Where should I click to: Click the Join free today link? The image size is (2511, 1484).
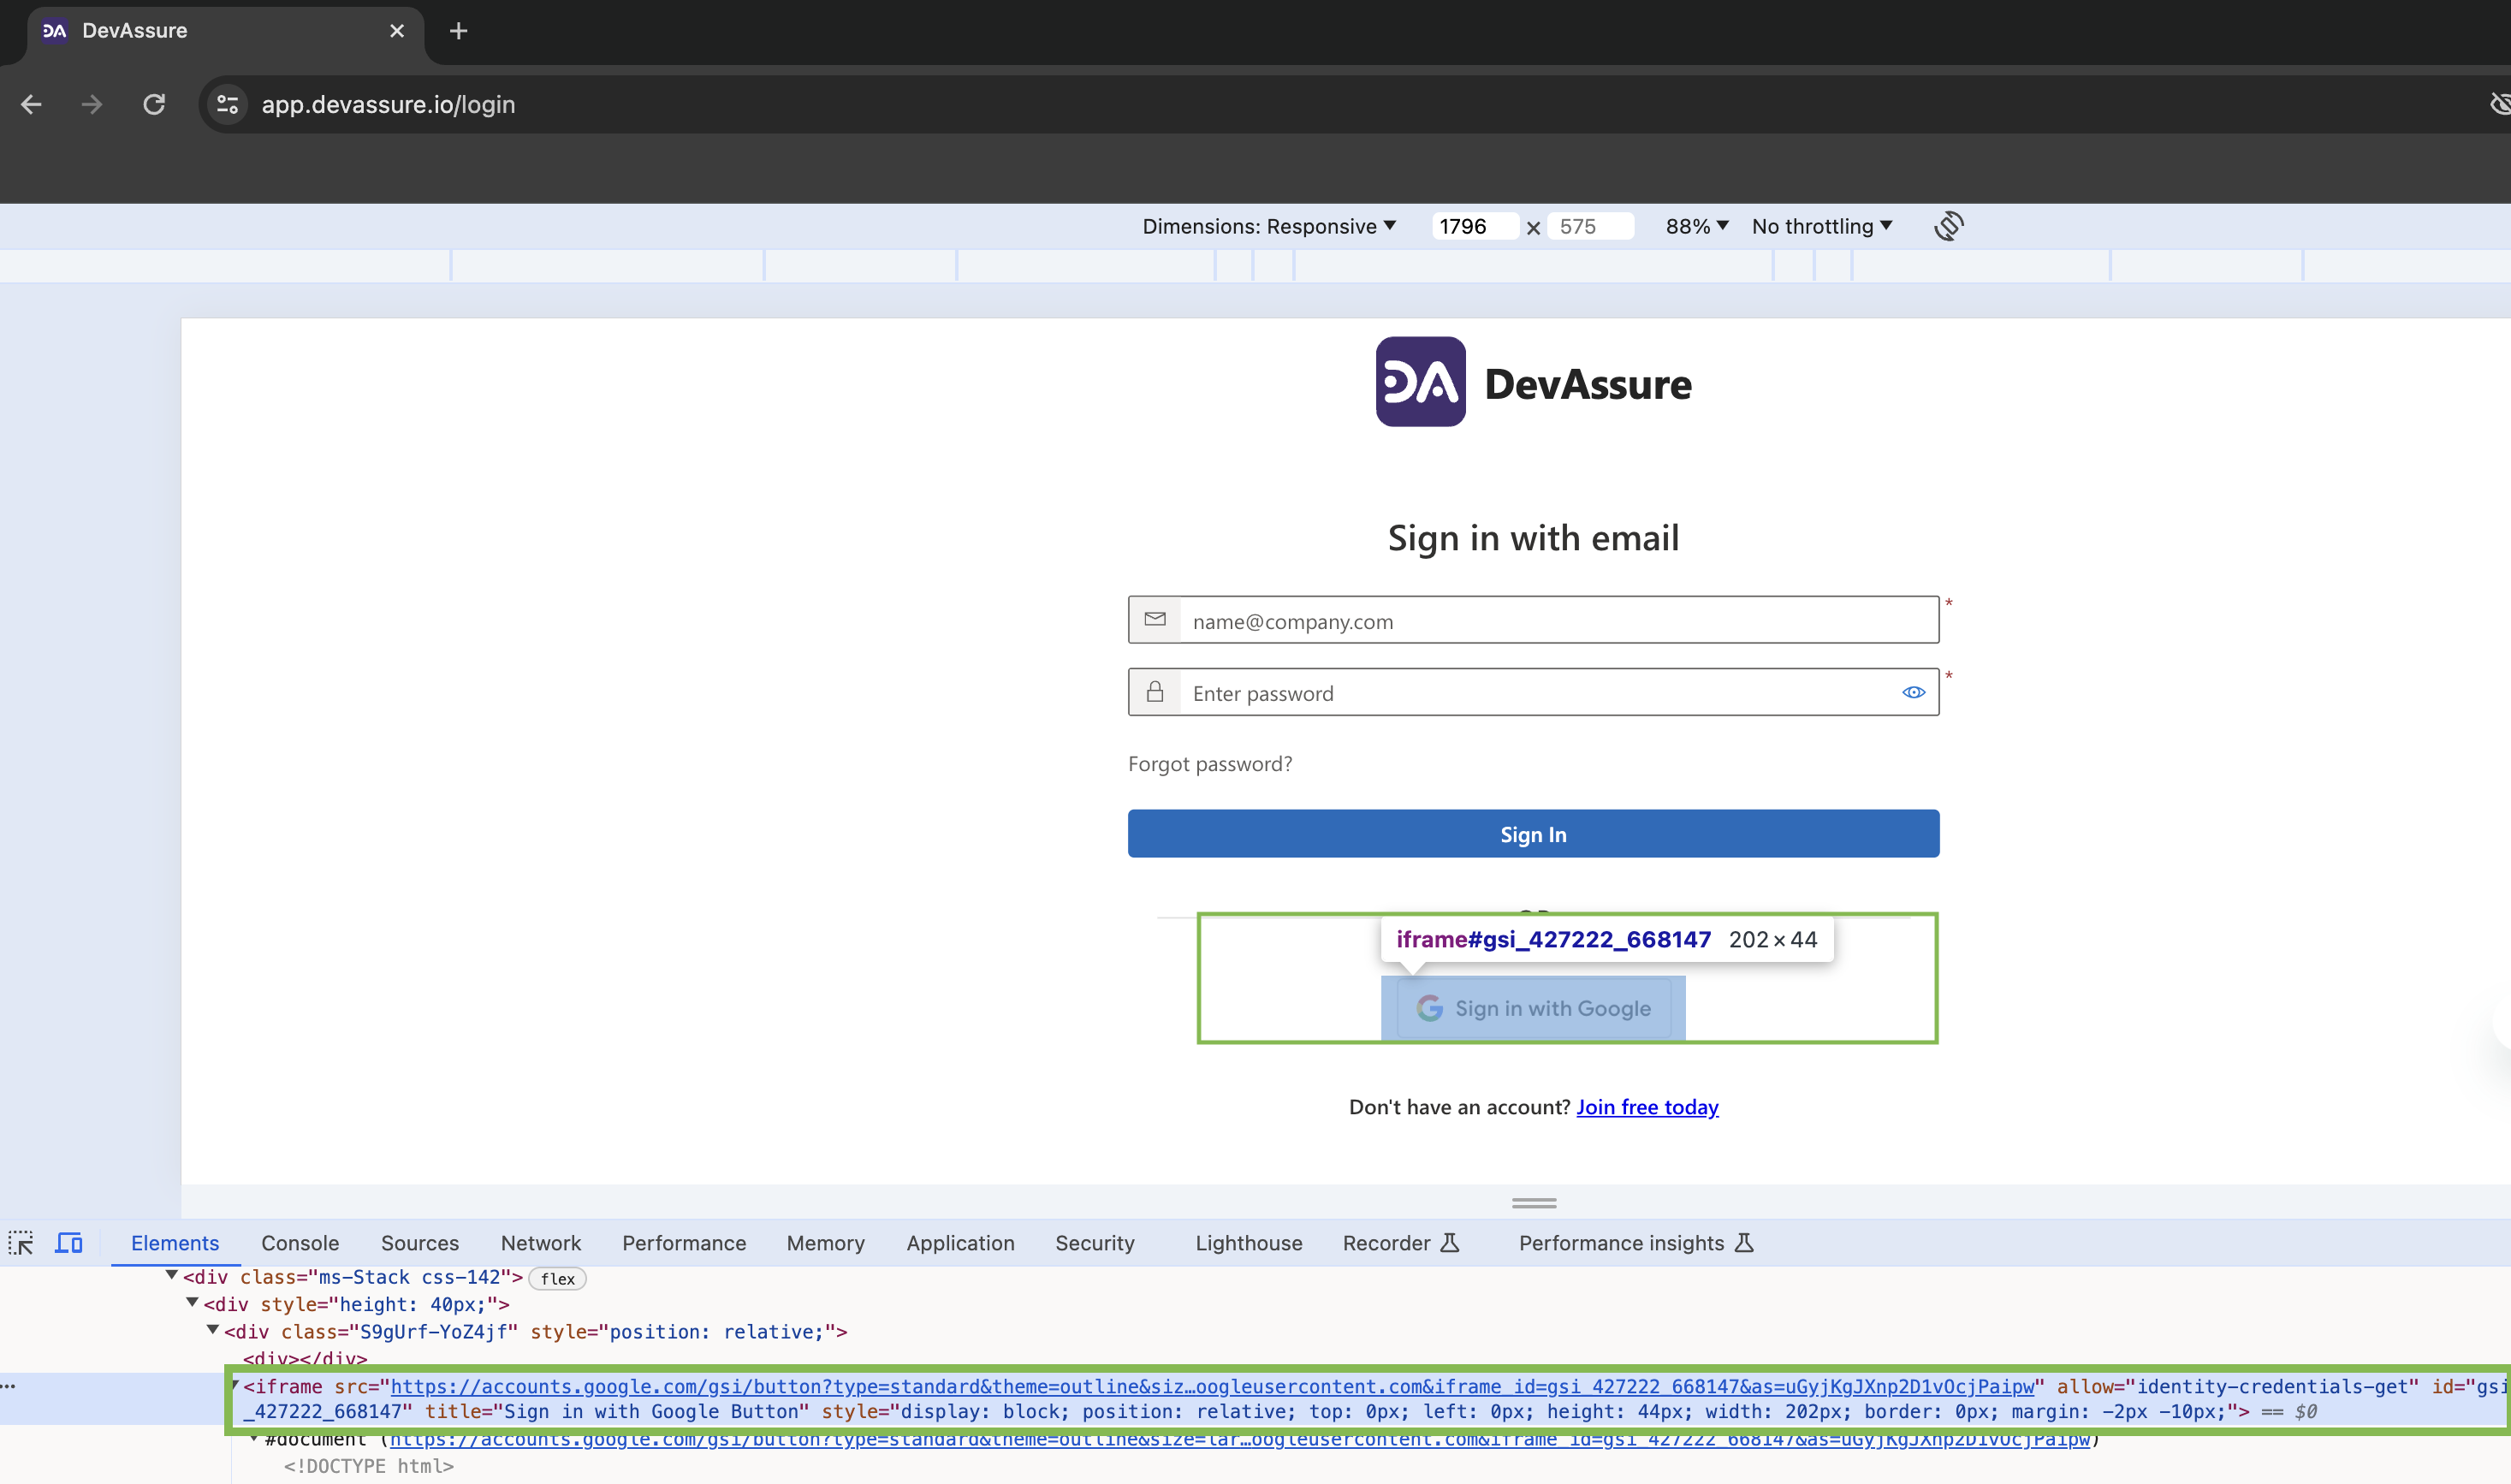(x=1646, y=1106)
